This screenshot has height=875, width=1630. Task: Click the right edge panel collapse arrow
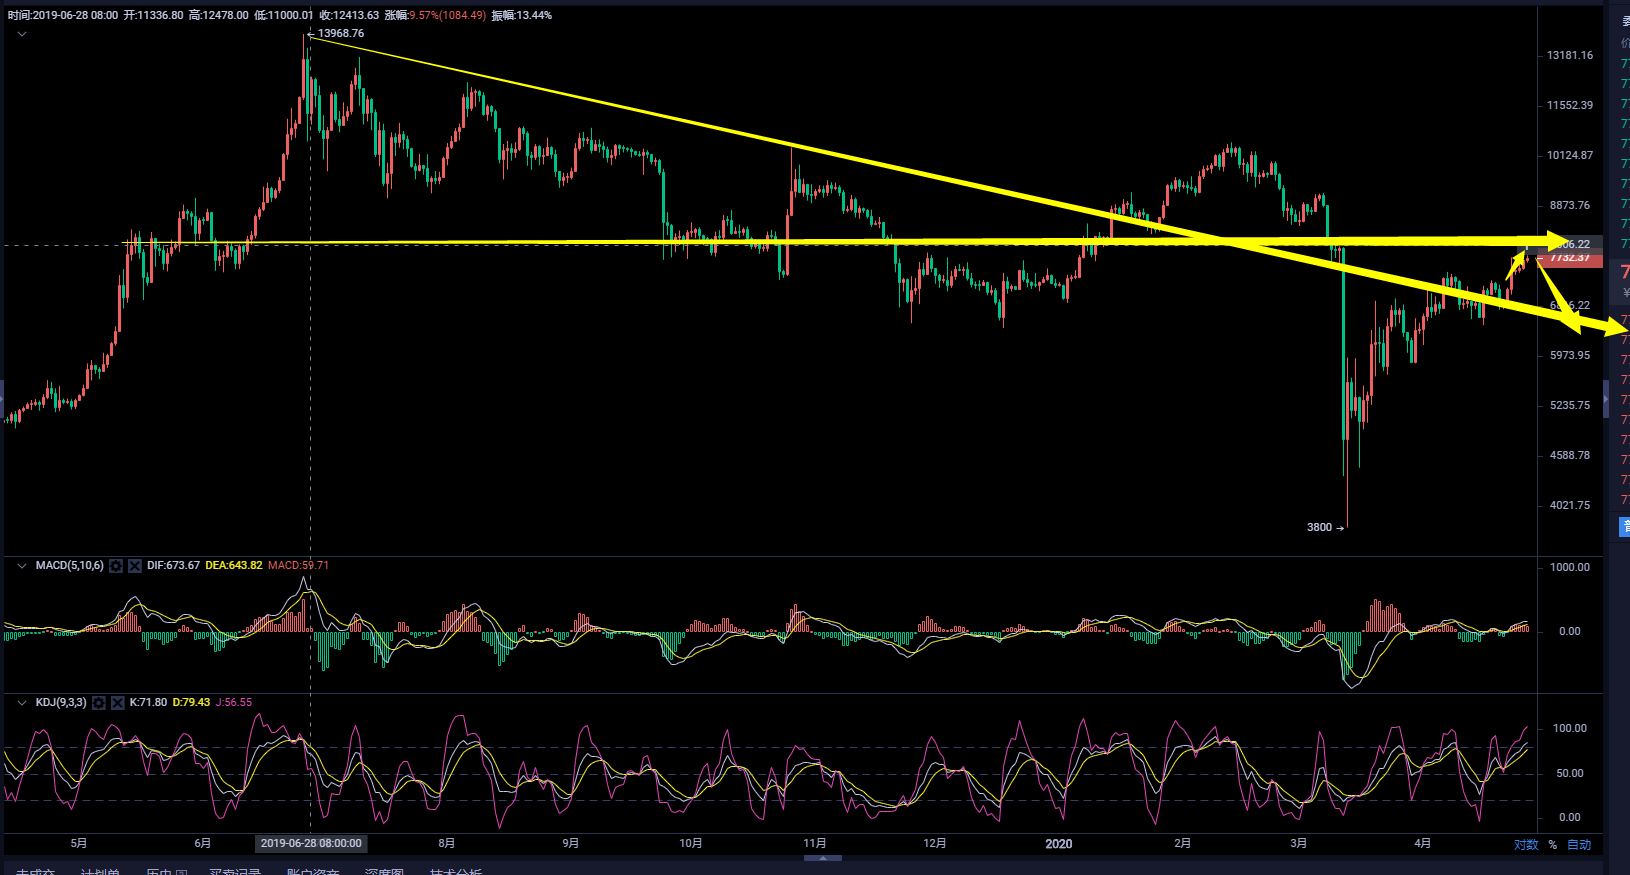(1606, 398)
